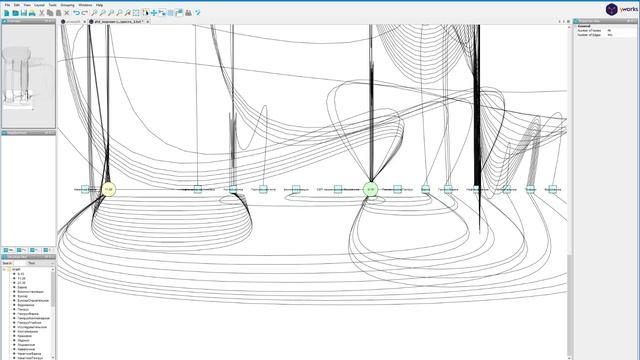This screenshot has width=640, height=360.
Task: Open Find using the binoculars icon
Action: pyautogui.click(x=188, y=13)
